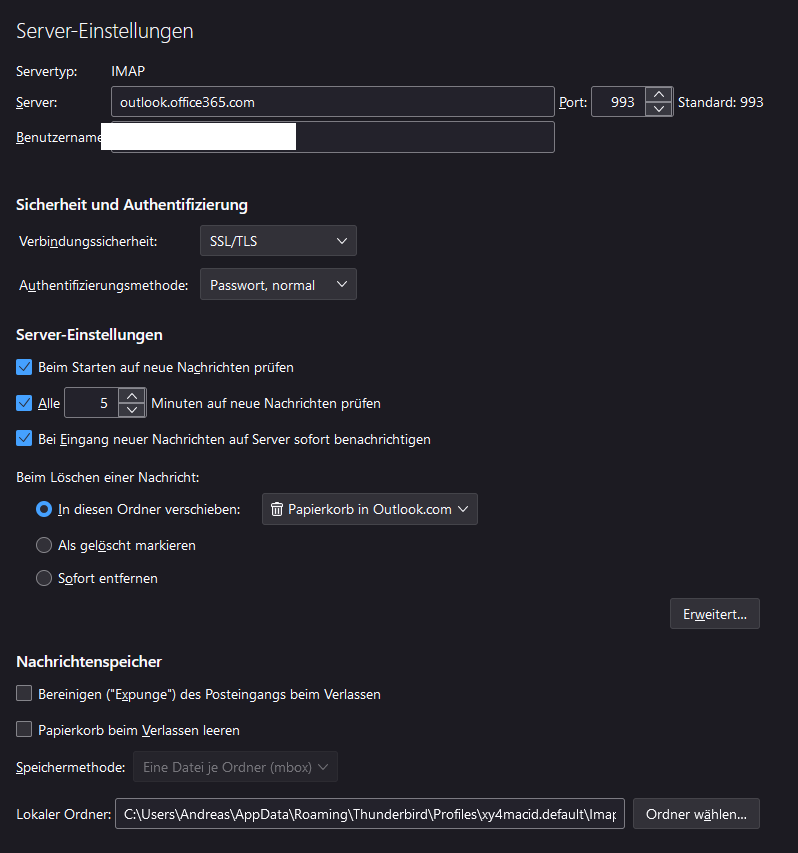Click the trash icon in the Papierkorb dropdown
Screen dimensions: 798x853
[277, 509]
